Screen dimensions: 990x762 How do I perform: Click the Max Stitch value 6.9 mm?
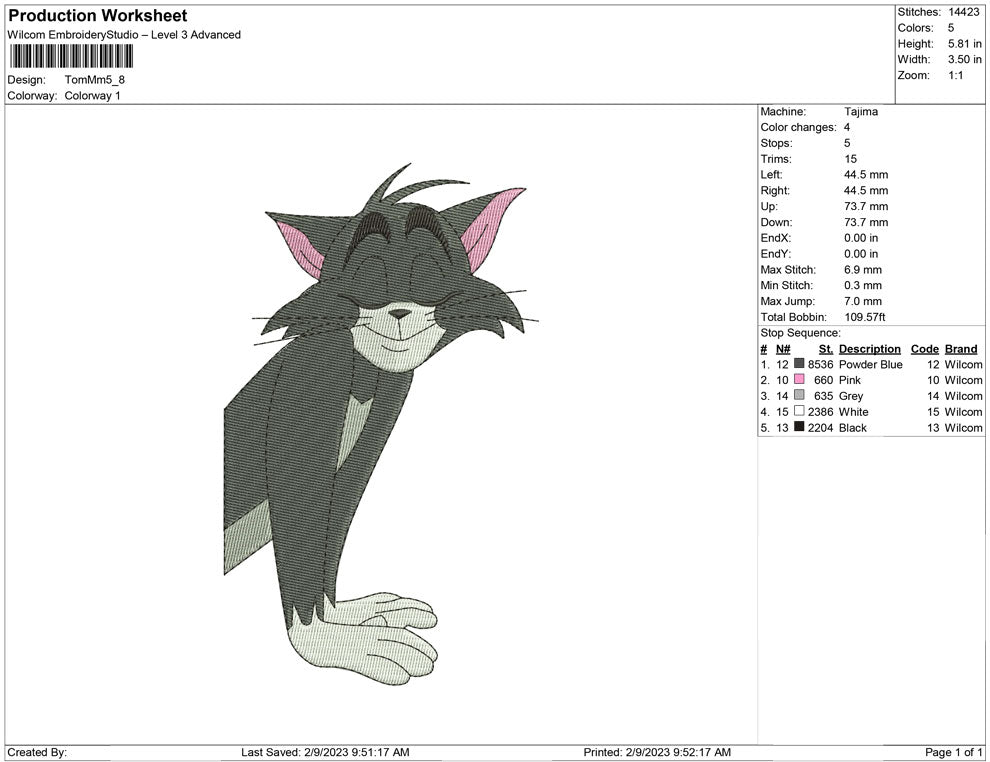(x=863, y=270)
